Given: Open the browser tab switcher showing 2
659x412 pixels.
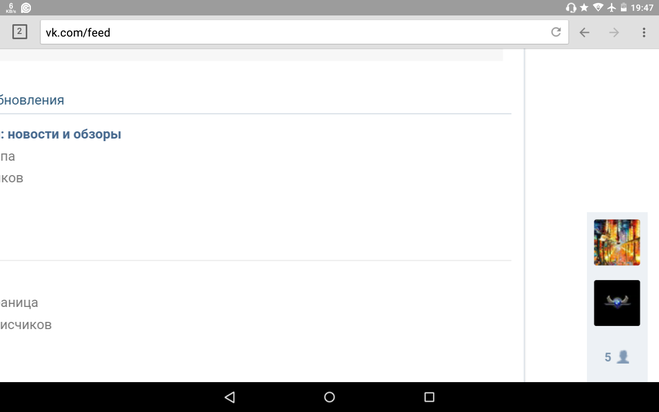Looking at the screenshot, I should (19, 32).
